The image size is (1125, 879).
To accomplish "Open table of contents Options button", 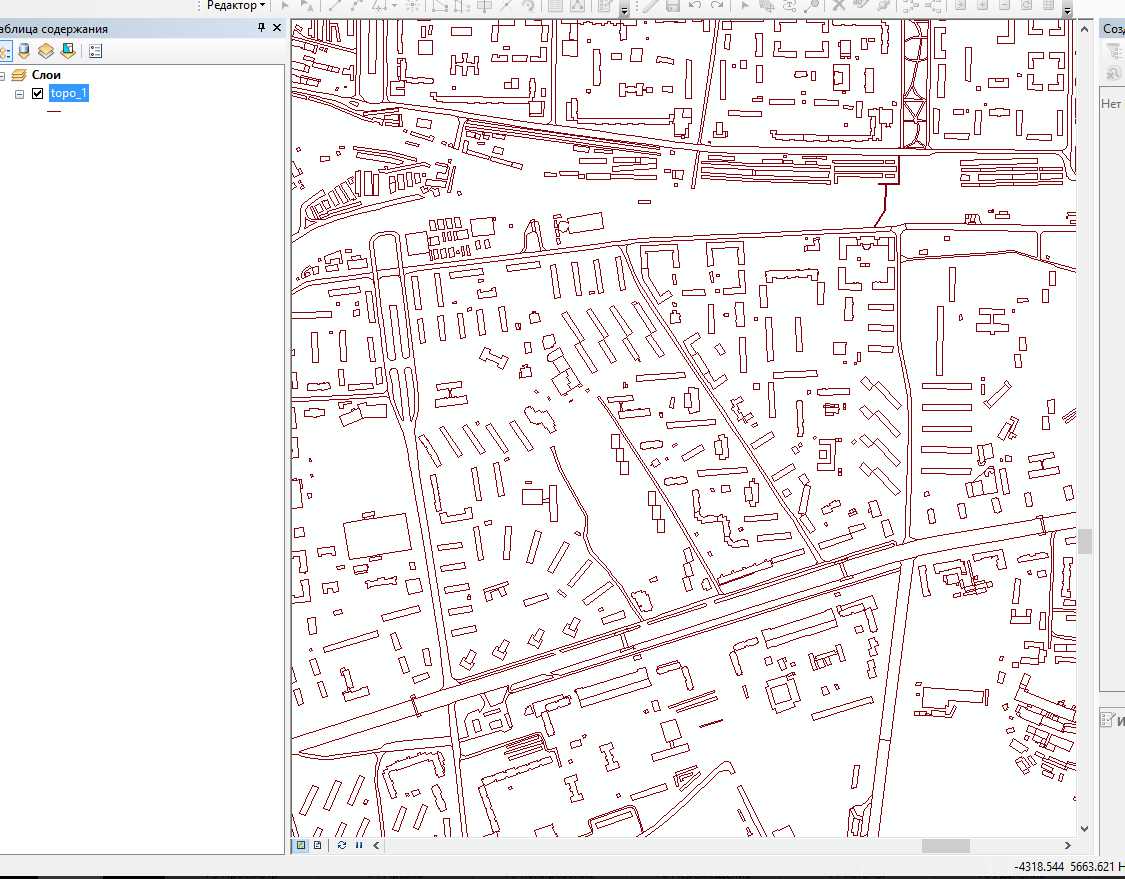I will click(x=96, y=51).
